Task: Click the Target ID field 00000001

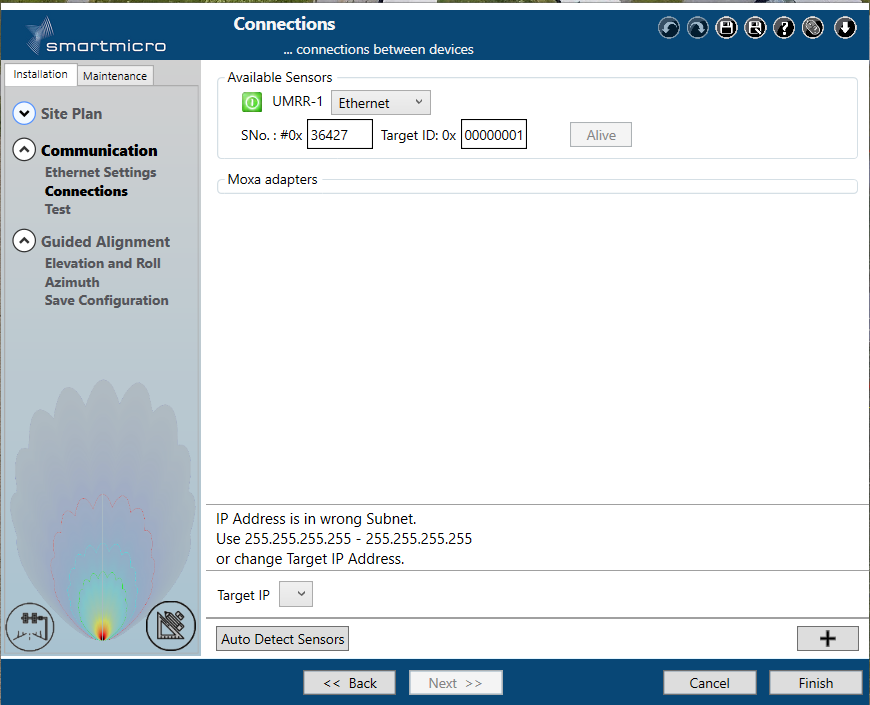Action: (x=494, y=134)
